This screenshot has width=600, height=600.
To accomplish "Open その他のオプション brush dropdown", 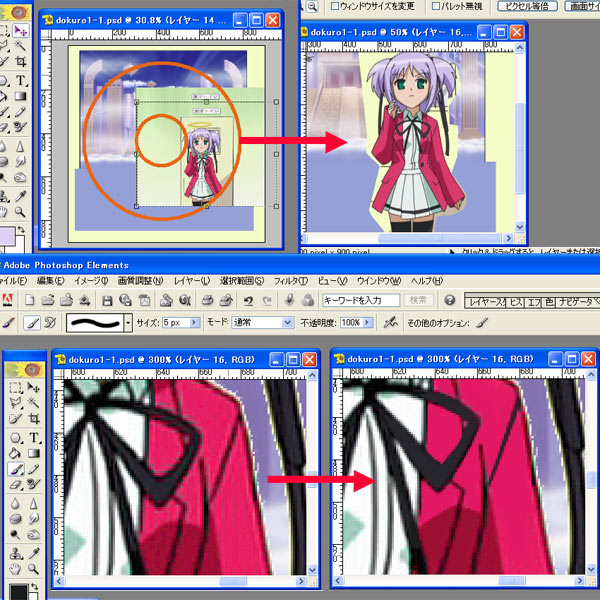I will coord(483,323).
